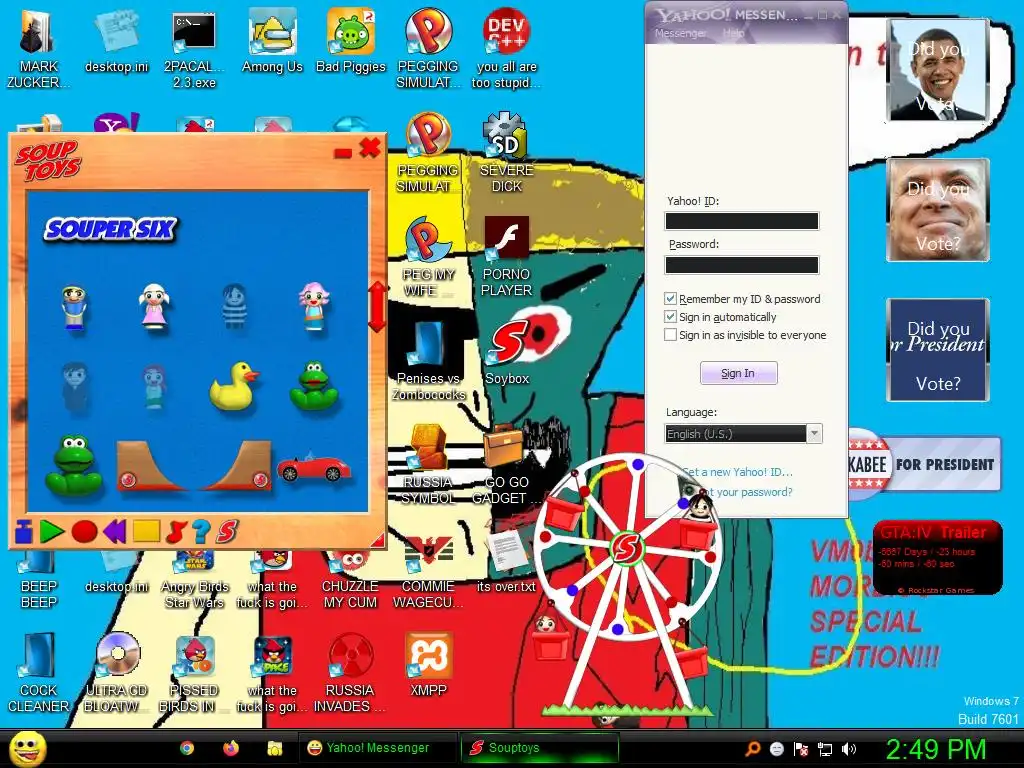Click the McCain Did you Vote gadget
The width and height of the screenshot is (1024, 768).
tap(938, 210)
